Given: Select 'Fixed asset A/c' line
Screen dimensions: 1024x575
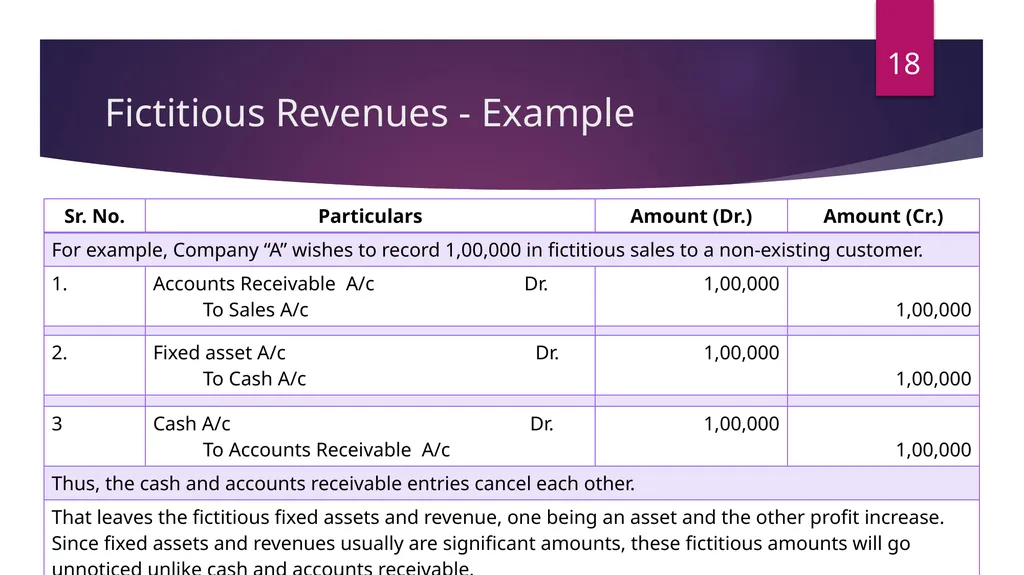Looking at the screenshot, I should click(219, 353).
